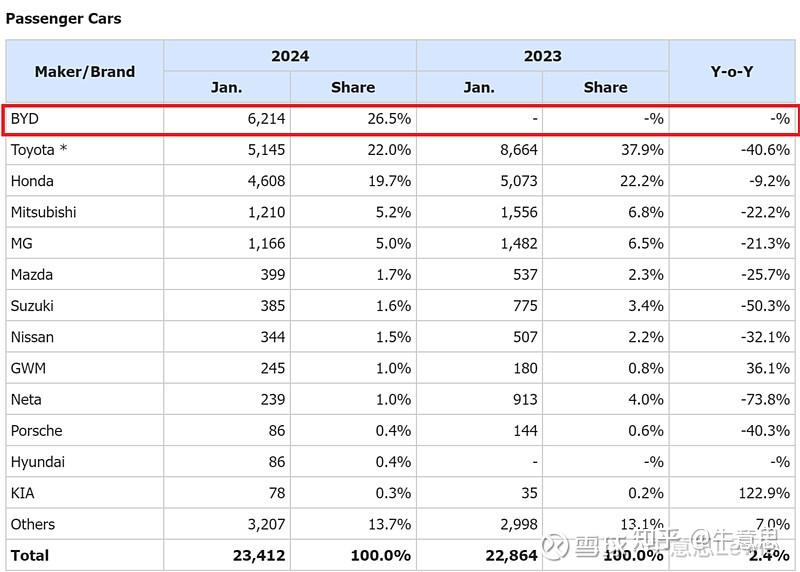Select MG's -21.3% Y-o-Y cell
The image size is (800, 572).
coord(732,243)
